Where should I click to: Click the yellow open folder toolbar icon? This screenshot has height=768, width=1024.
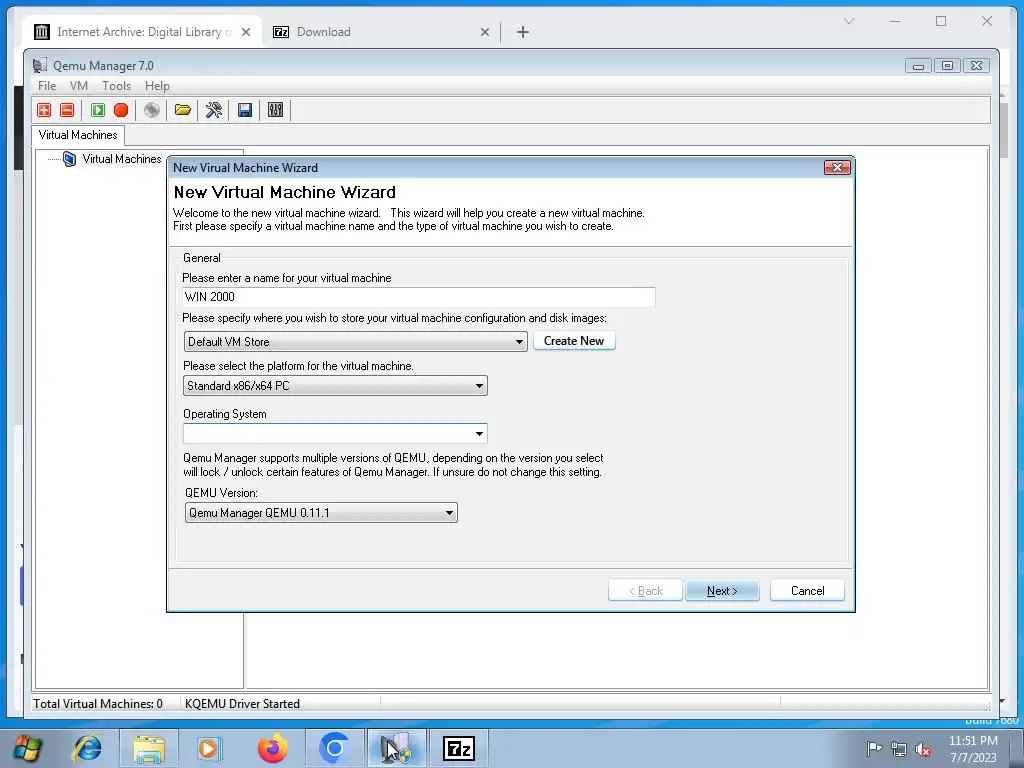click(x=183, y=110)
